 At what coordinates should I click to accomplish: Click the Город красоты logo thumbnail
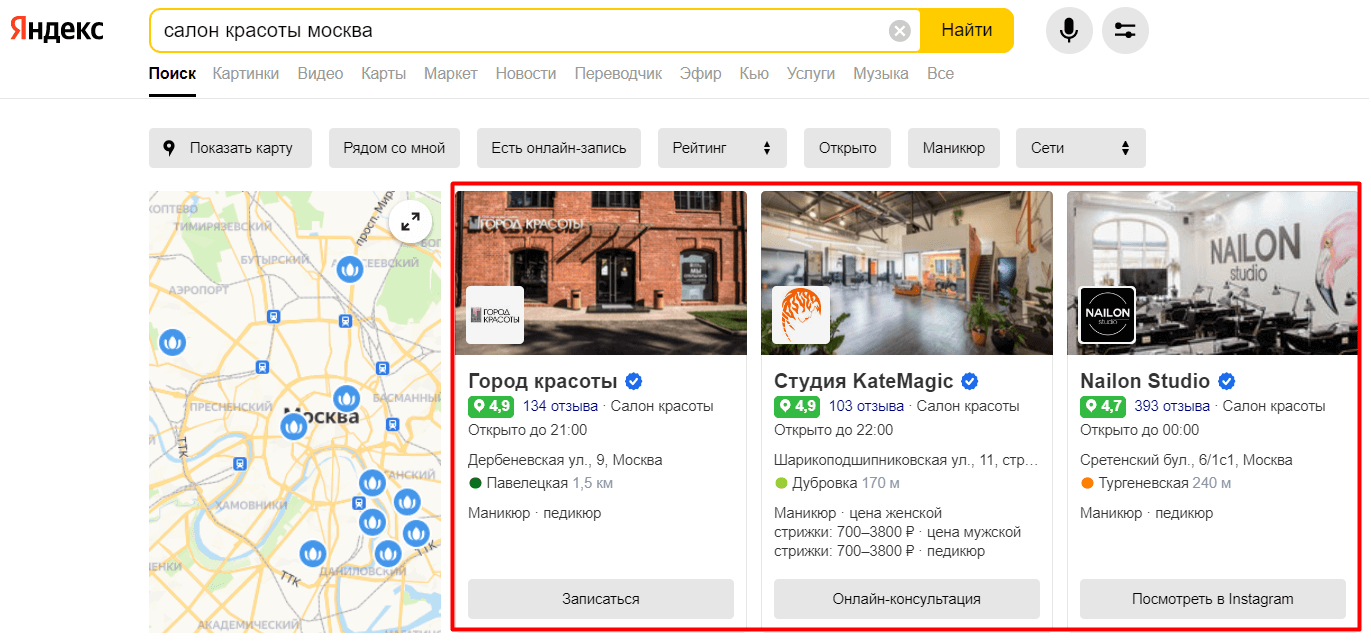495,315
